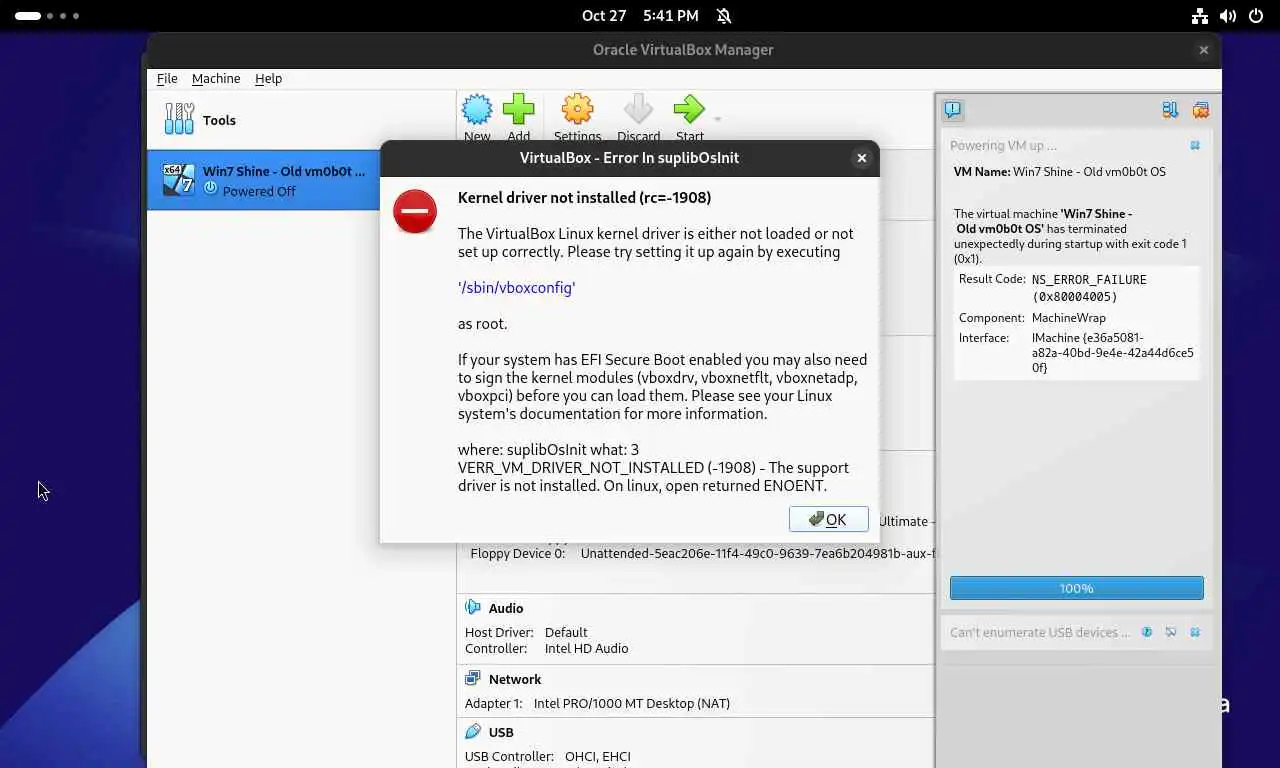Click delete finished notifications icon
The image size is (1280, 768).
coord(1201,110)
